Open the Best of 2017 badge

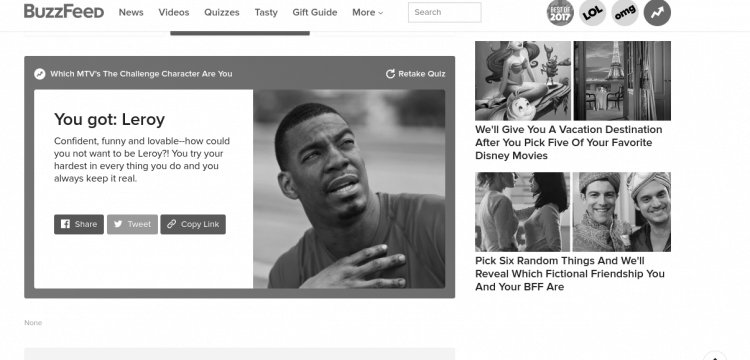coord(560,12)
